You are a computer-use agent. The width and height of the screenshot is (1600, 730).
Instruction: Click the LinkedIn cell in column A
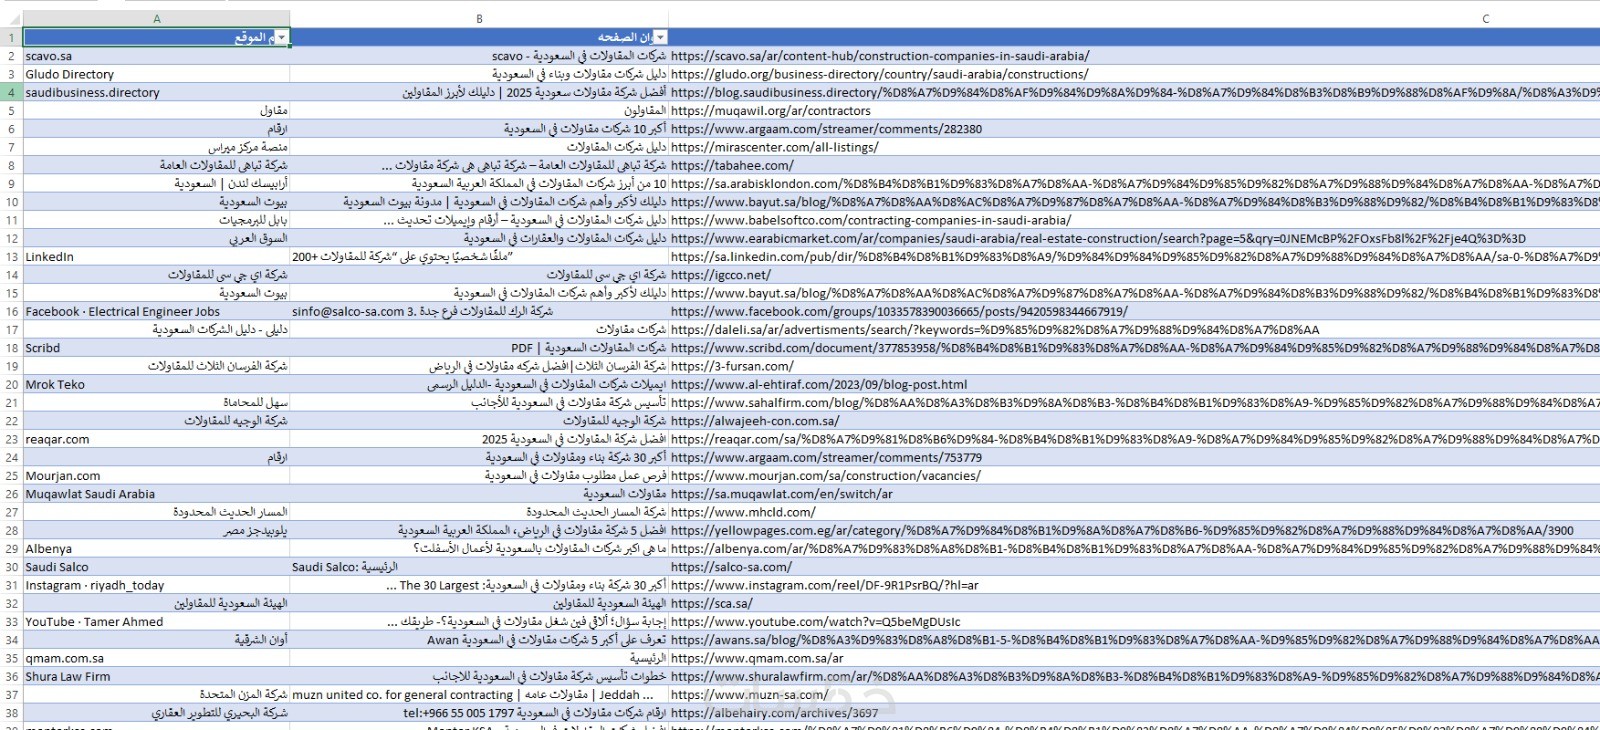[156, 257]
